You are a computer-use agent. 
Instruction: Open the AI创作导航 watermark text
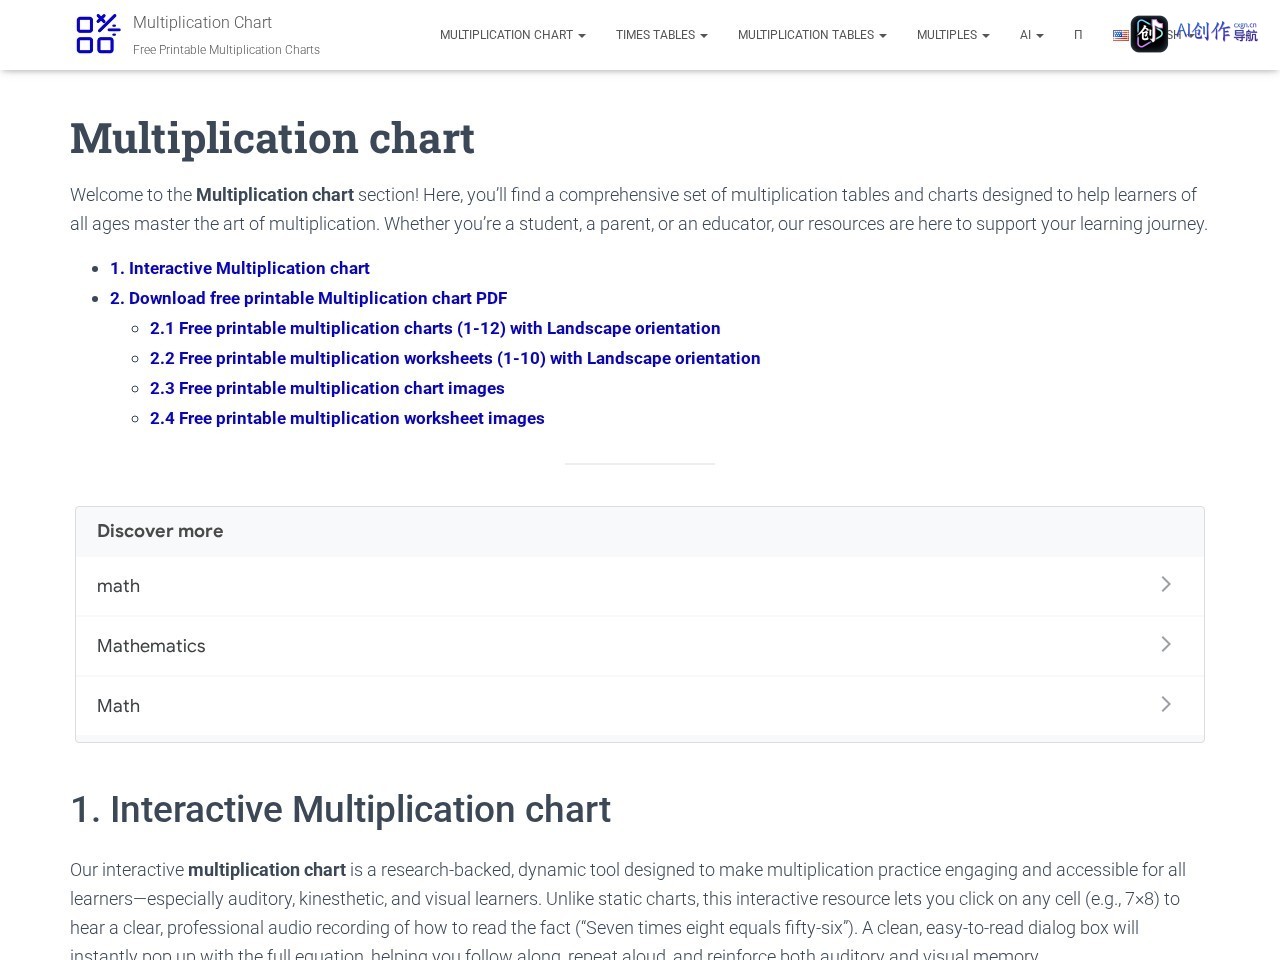click(1217, 32)
